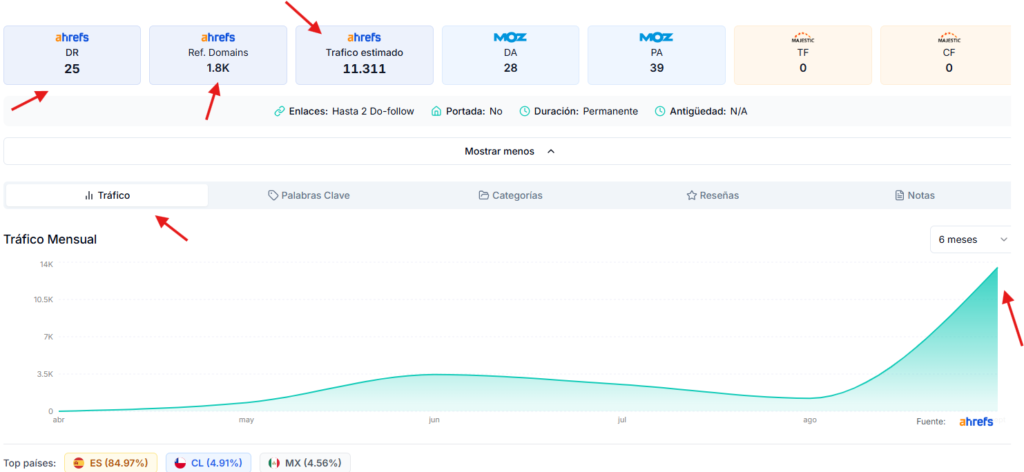
Task: Click the Spain flag icon
Action: tap(79, 463)
